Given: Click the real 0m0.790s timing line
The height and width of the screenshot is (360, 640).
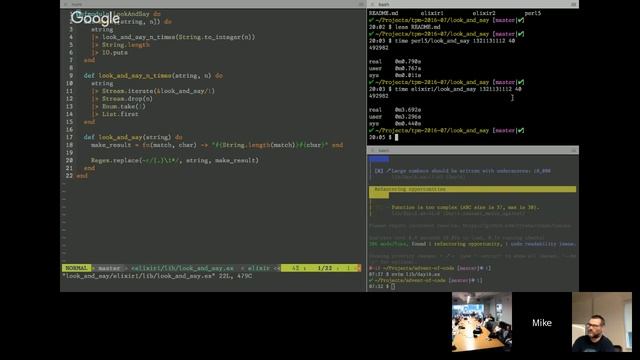Looking at the screenshot, I should (x=395, y=62).
